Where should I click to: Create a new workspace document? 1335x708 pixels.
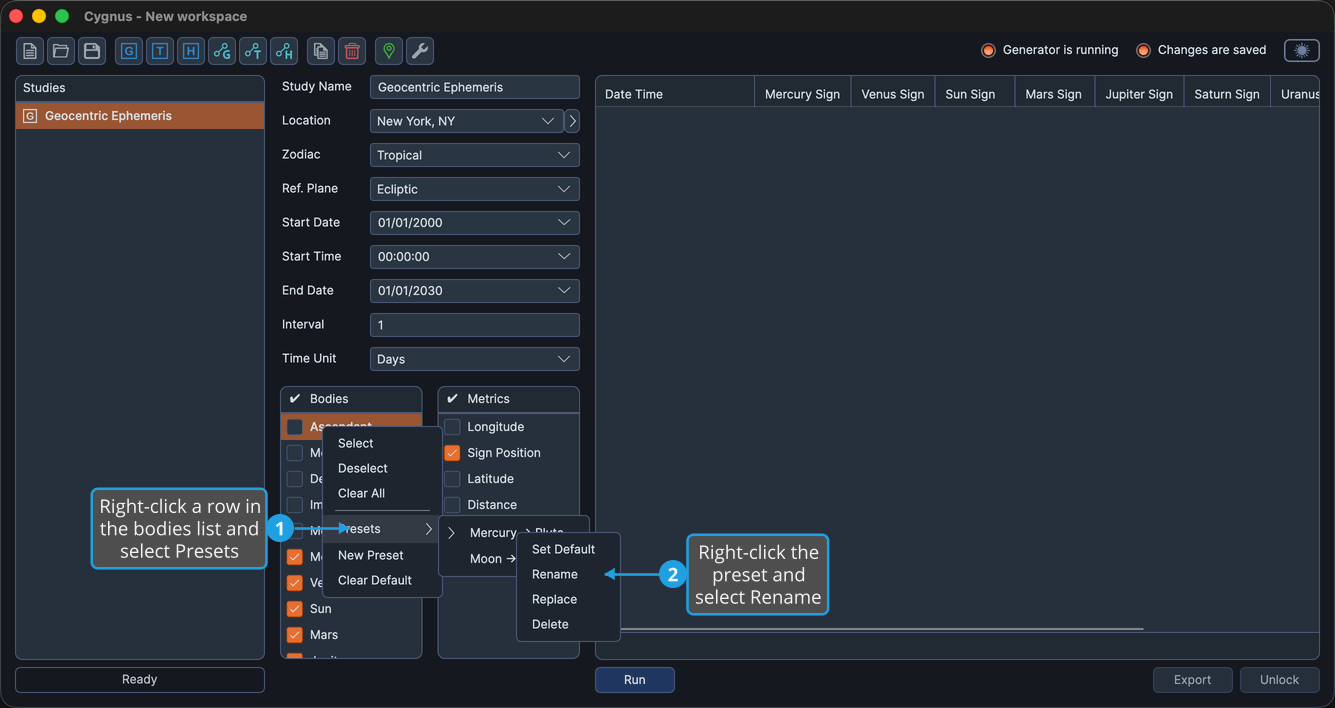click(30, 51)
